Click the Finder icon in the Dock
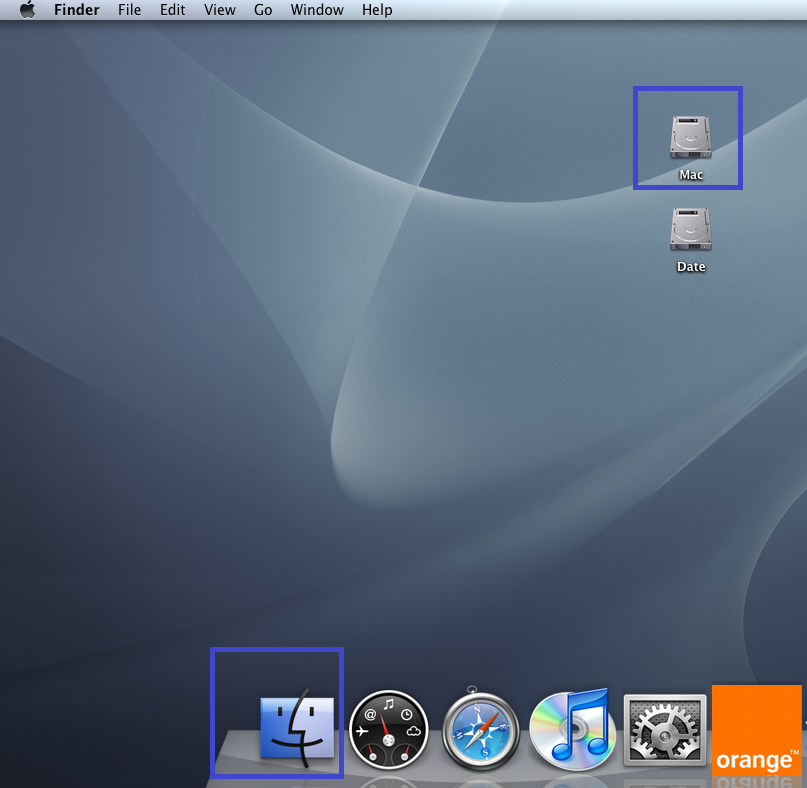The height and width of the screenshot is (788, 807). point(297,728)
